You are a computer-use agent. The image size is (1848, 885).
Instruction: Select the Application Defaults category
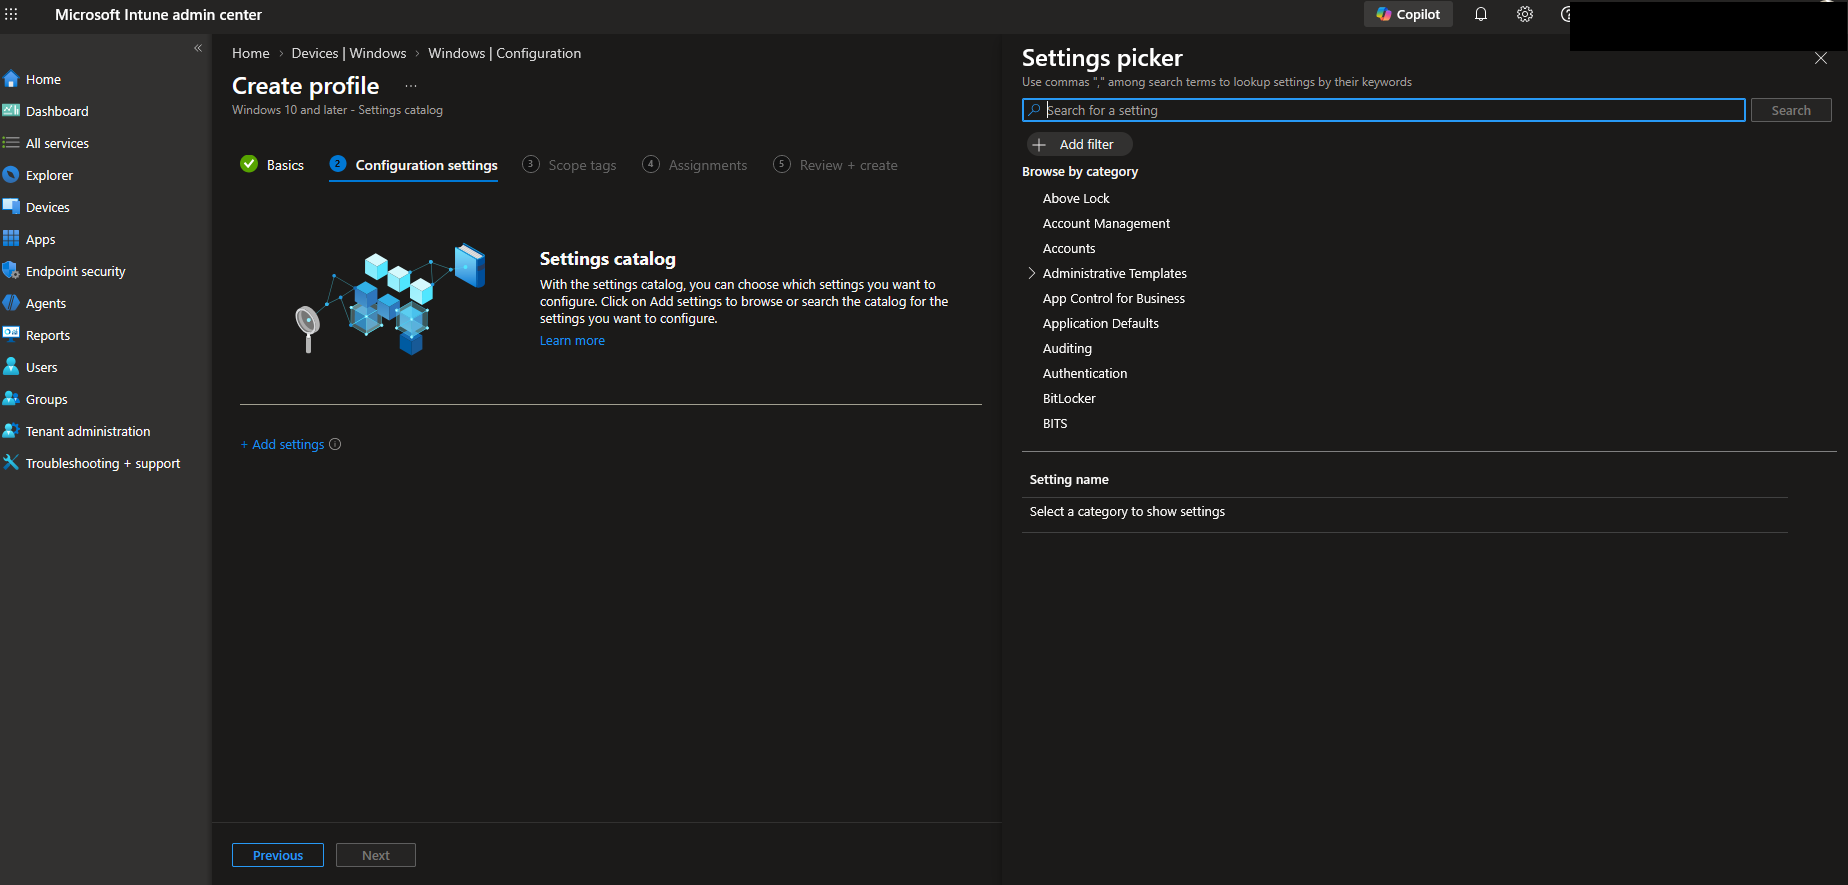1101,323
